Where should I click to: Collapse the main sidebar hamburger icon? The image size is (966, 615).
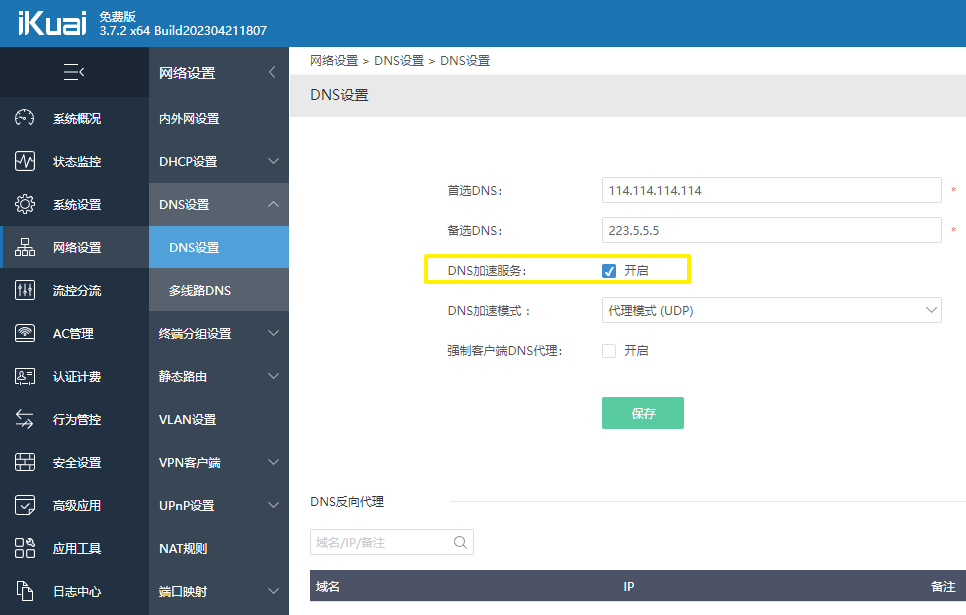click(74, 72)
